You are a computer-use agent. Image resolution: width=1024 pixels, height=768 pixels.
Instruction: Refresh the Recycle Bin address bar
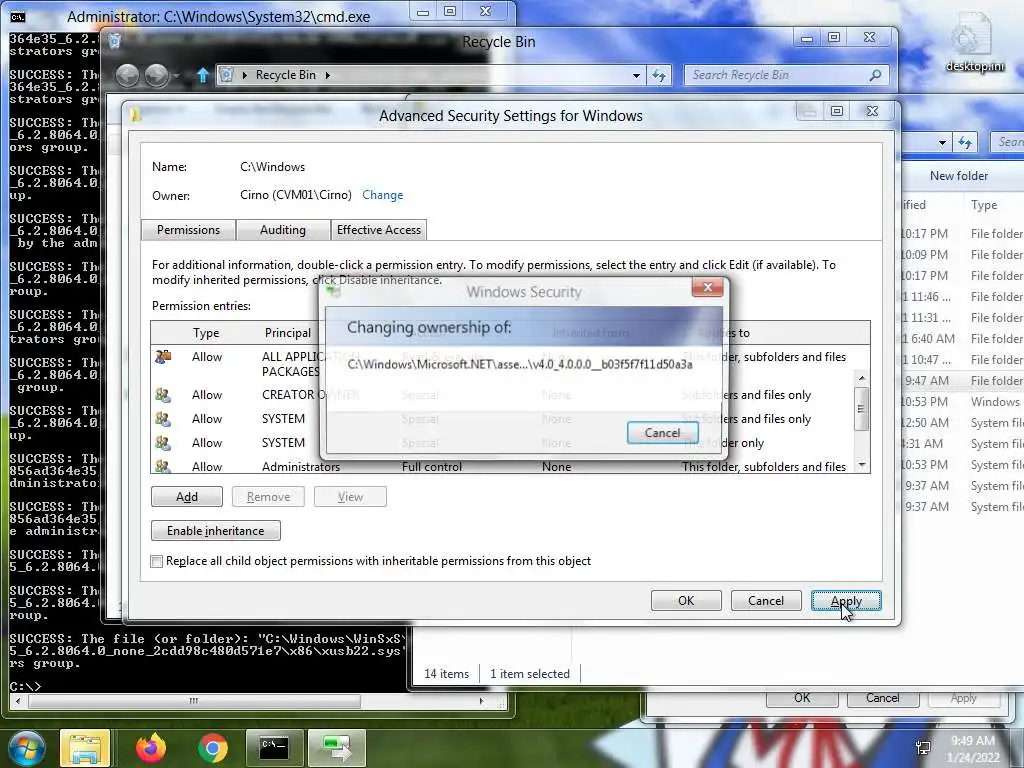(660, 76)
